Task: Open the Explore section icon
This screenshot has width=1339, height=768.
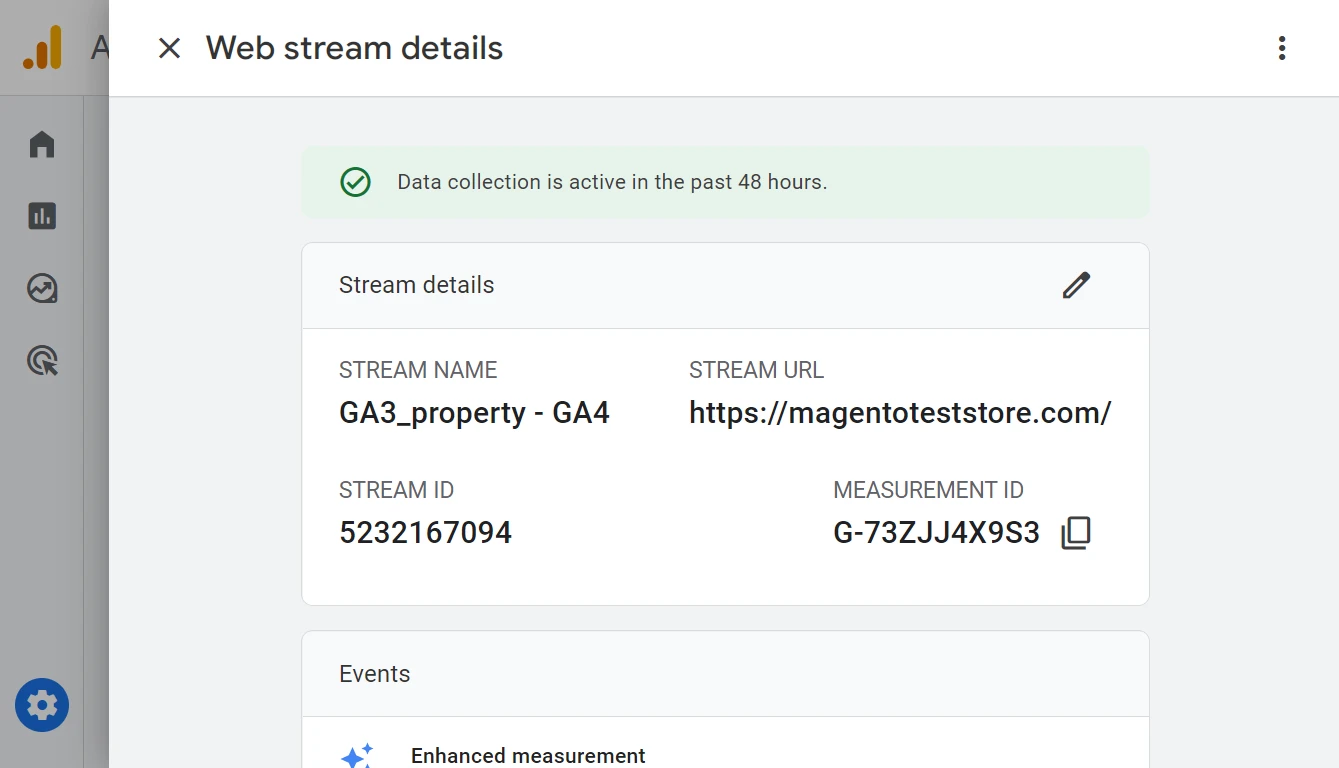Action: (x=42, y=289)
